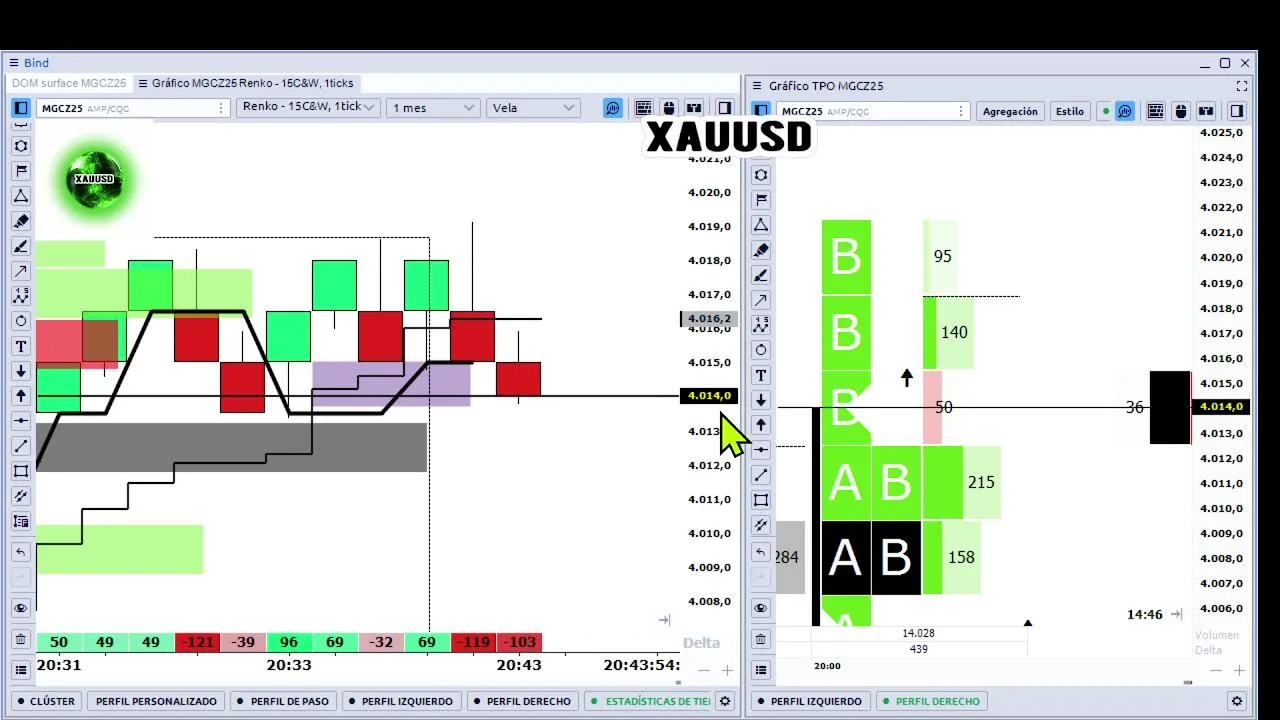The image size is (1280, 720).
Task: Delete drawings with trash icon in Renko sidebar
Action: click(21, 639)
